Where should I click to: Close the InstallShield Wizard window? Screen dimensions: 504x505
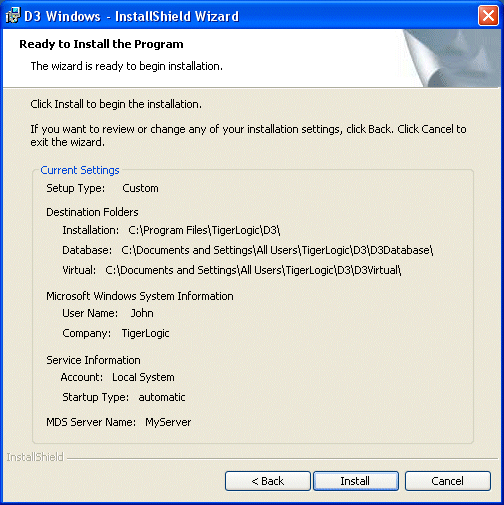pyautogui.click(x=488, y=15)
